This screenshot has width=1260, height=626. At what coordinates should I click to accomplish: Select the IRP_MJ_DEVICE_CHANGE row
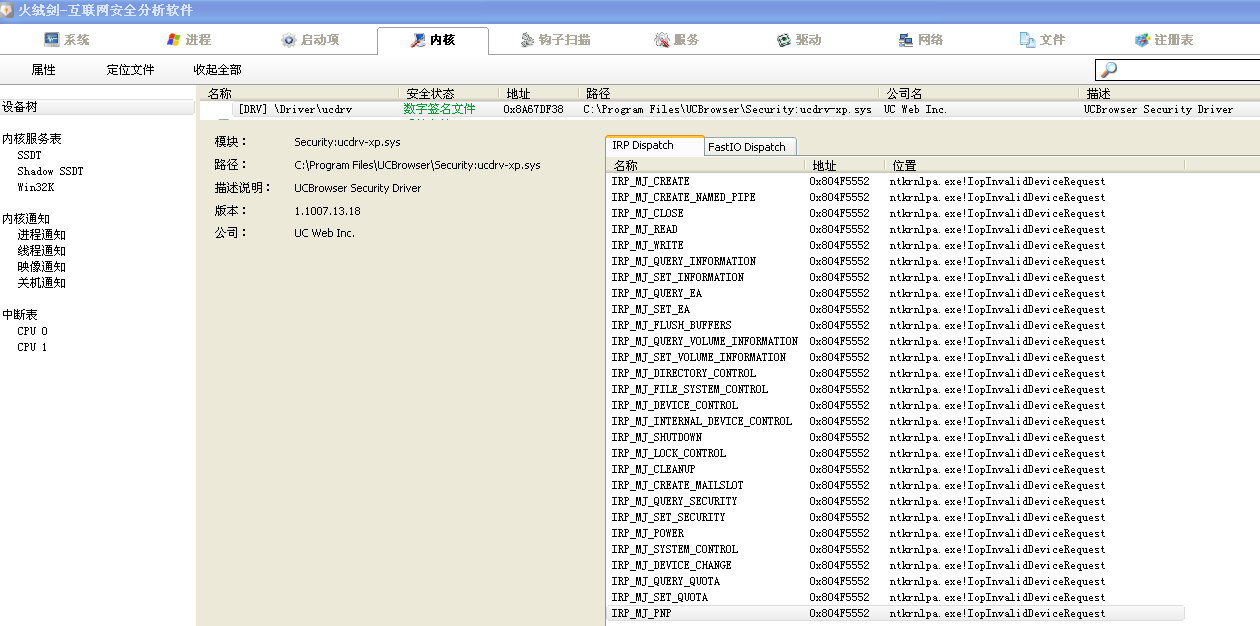pos(895,565)
